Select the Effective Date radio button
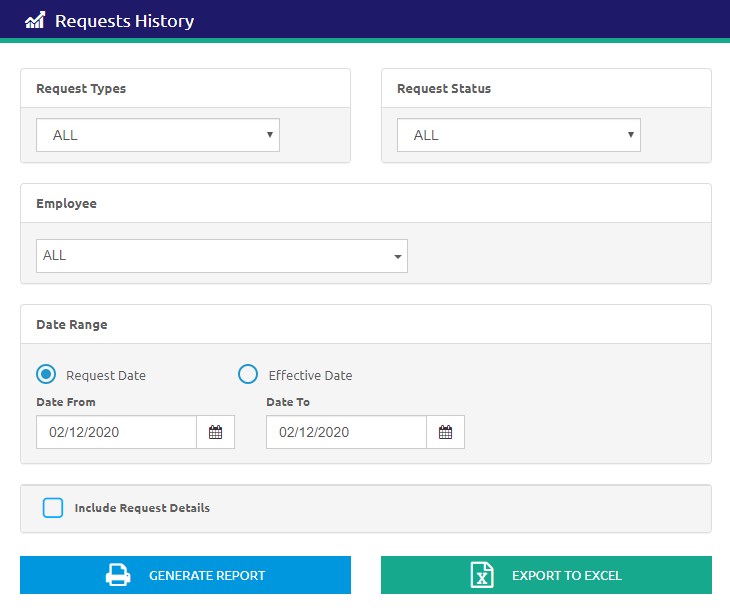This screenshot has width=730, height=611. [x=248, y=375]
